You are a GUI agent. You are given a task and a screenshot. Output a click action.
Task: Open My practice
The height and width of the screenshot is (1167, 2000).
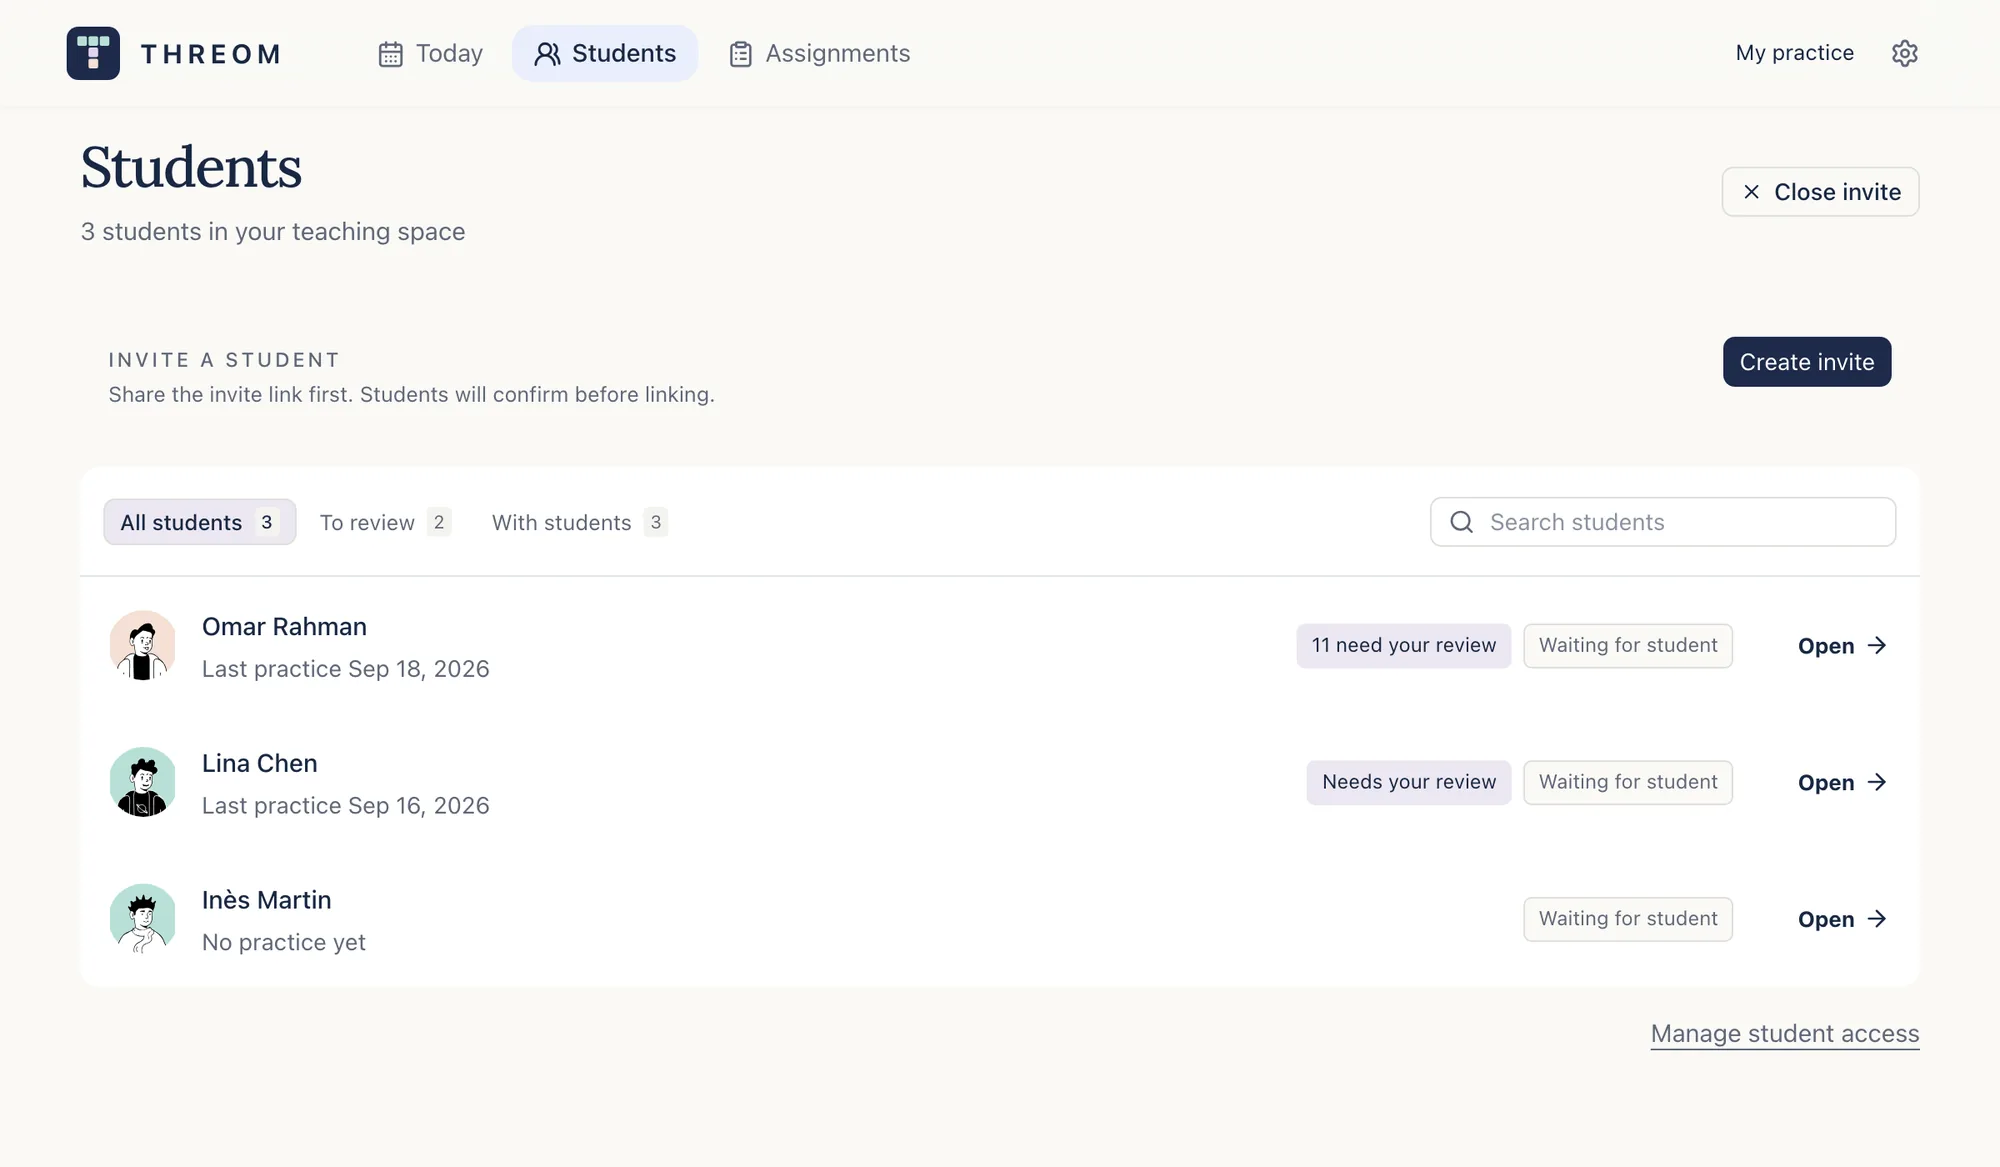click(x=1794, y=53)
